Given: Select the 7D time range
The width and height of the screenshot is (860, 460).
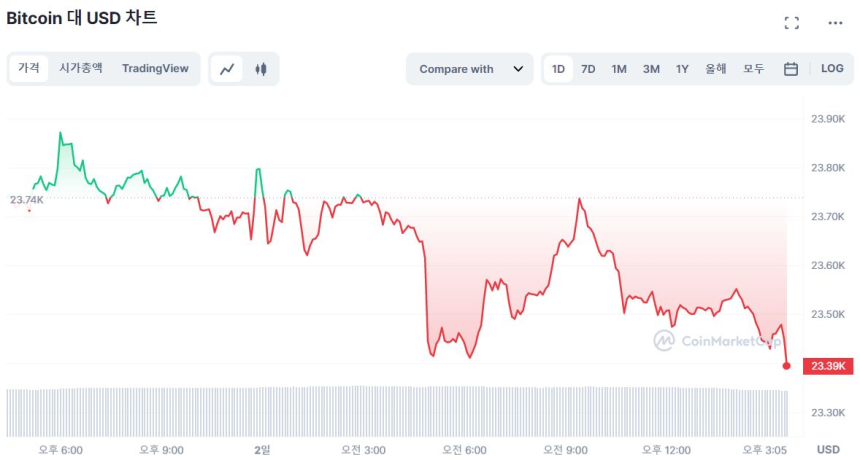Looking at the screenshot, I should pyautogui.click(x=588, y=69).
